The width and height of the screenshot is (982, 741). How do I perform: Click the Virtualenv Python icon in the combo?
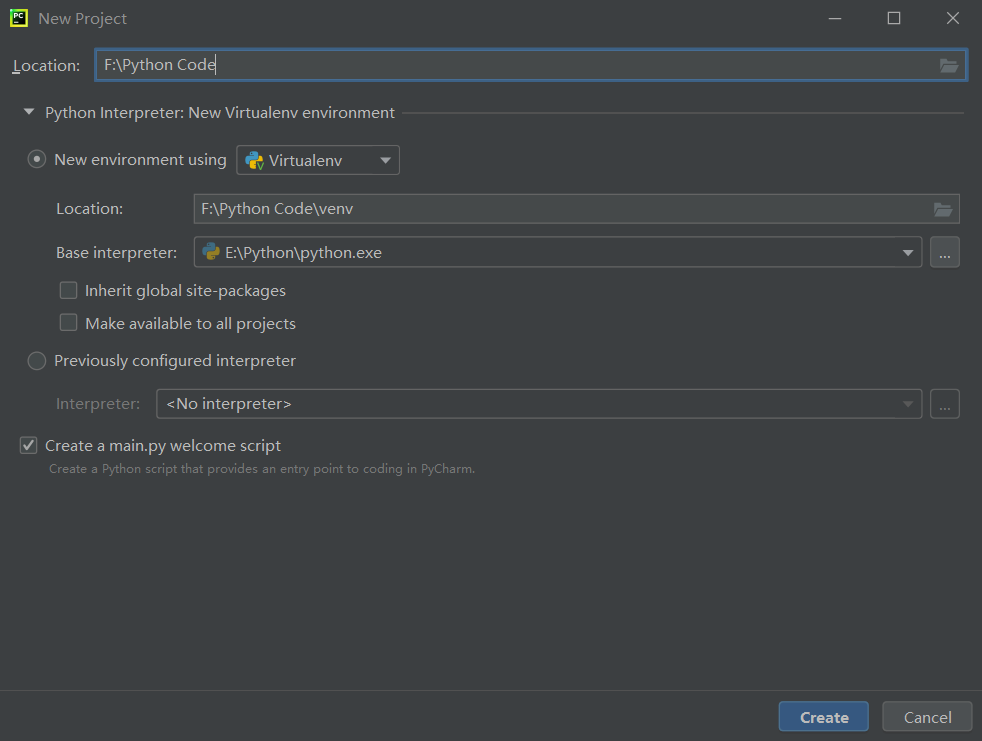click(254, 160)
